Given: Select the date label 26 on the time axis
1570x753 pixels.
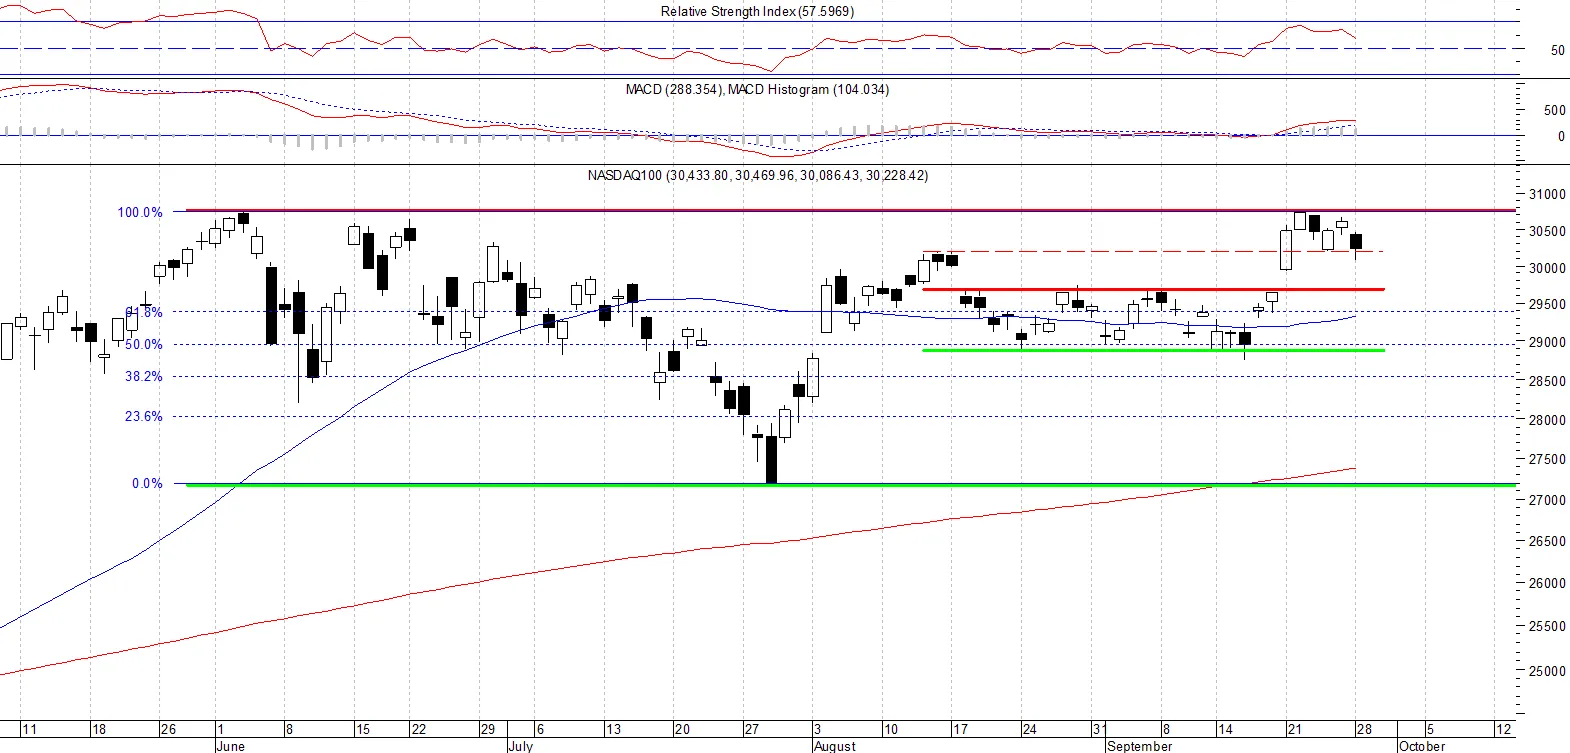Looking at the screenshot, I should click(x=168, y=729).
